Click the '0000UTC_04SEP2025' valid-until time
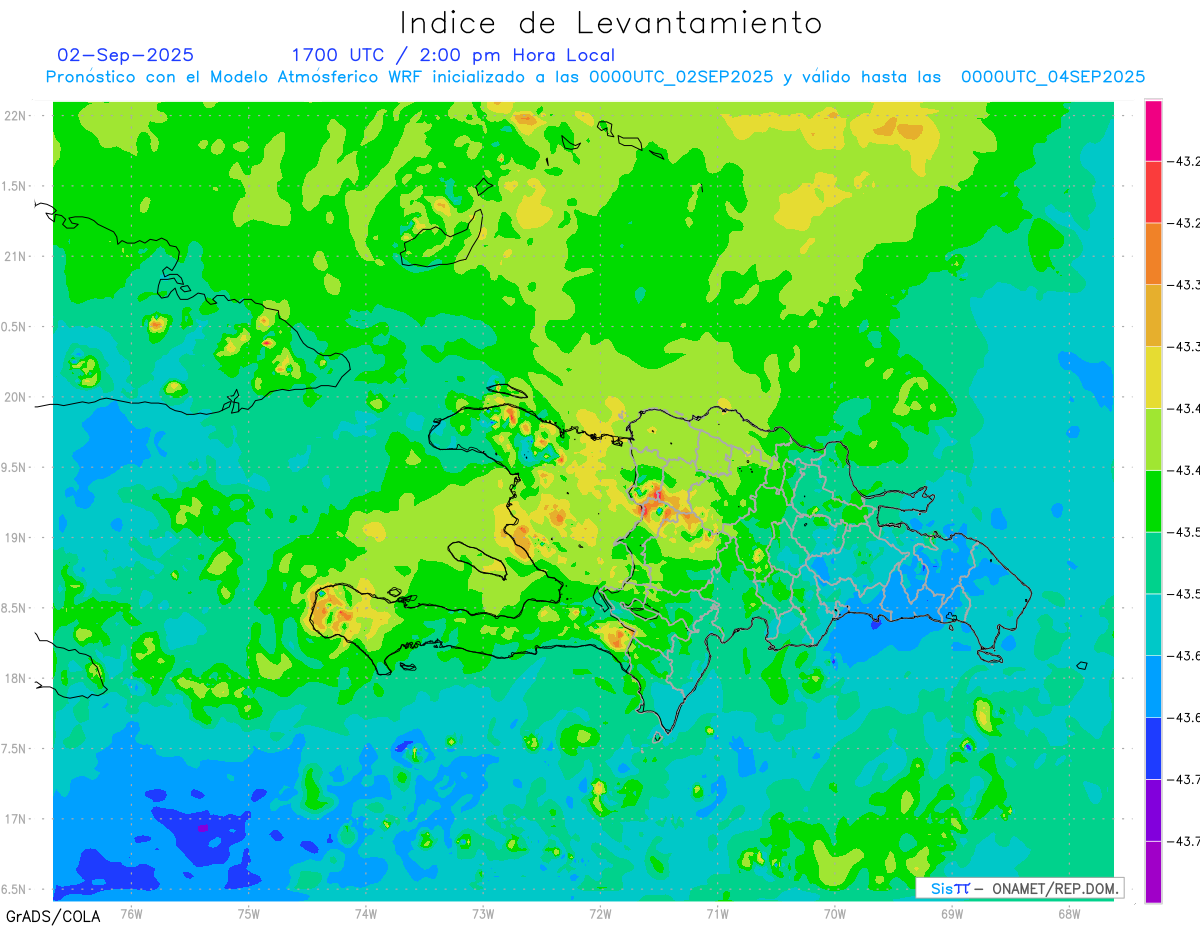Image resolution: width=1200 pixels, height=927 pixels. tap(1053, 77)
